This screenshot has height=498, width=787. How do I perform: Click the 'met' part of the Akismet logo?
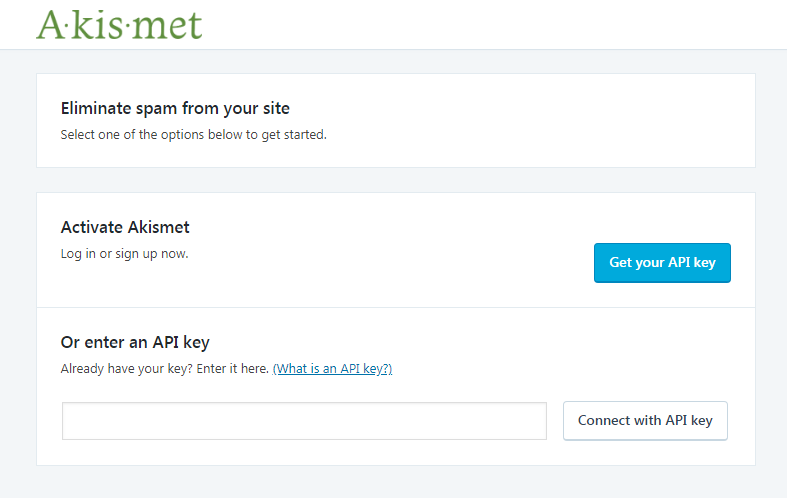(x=168, y=24)
